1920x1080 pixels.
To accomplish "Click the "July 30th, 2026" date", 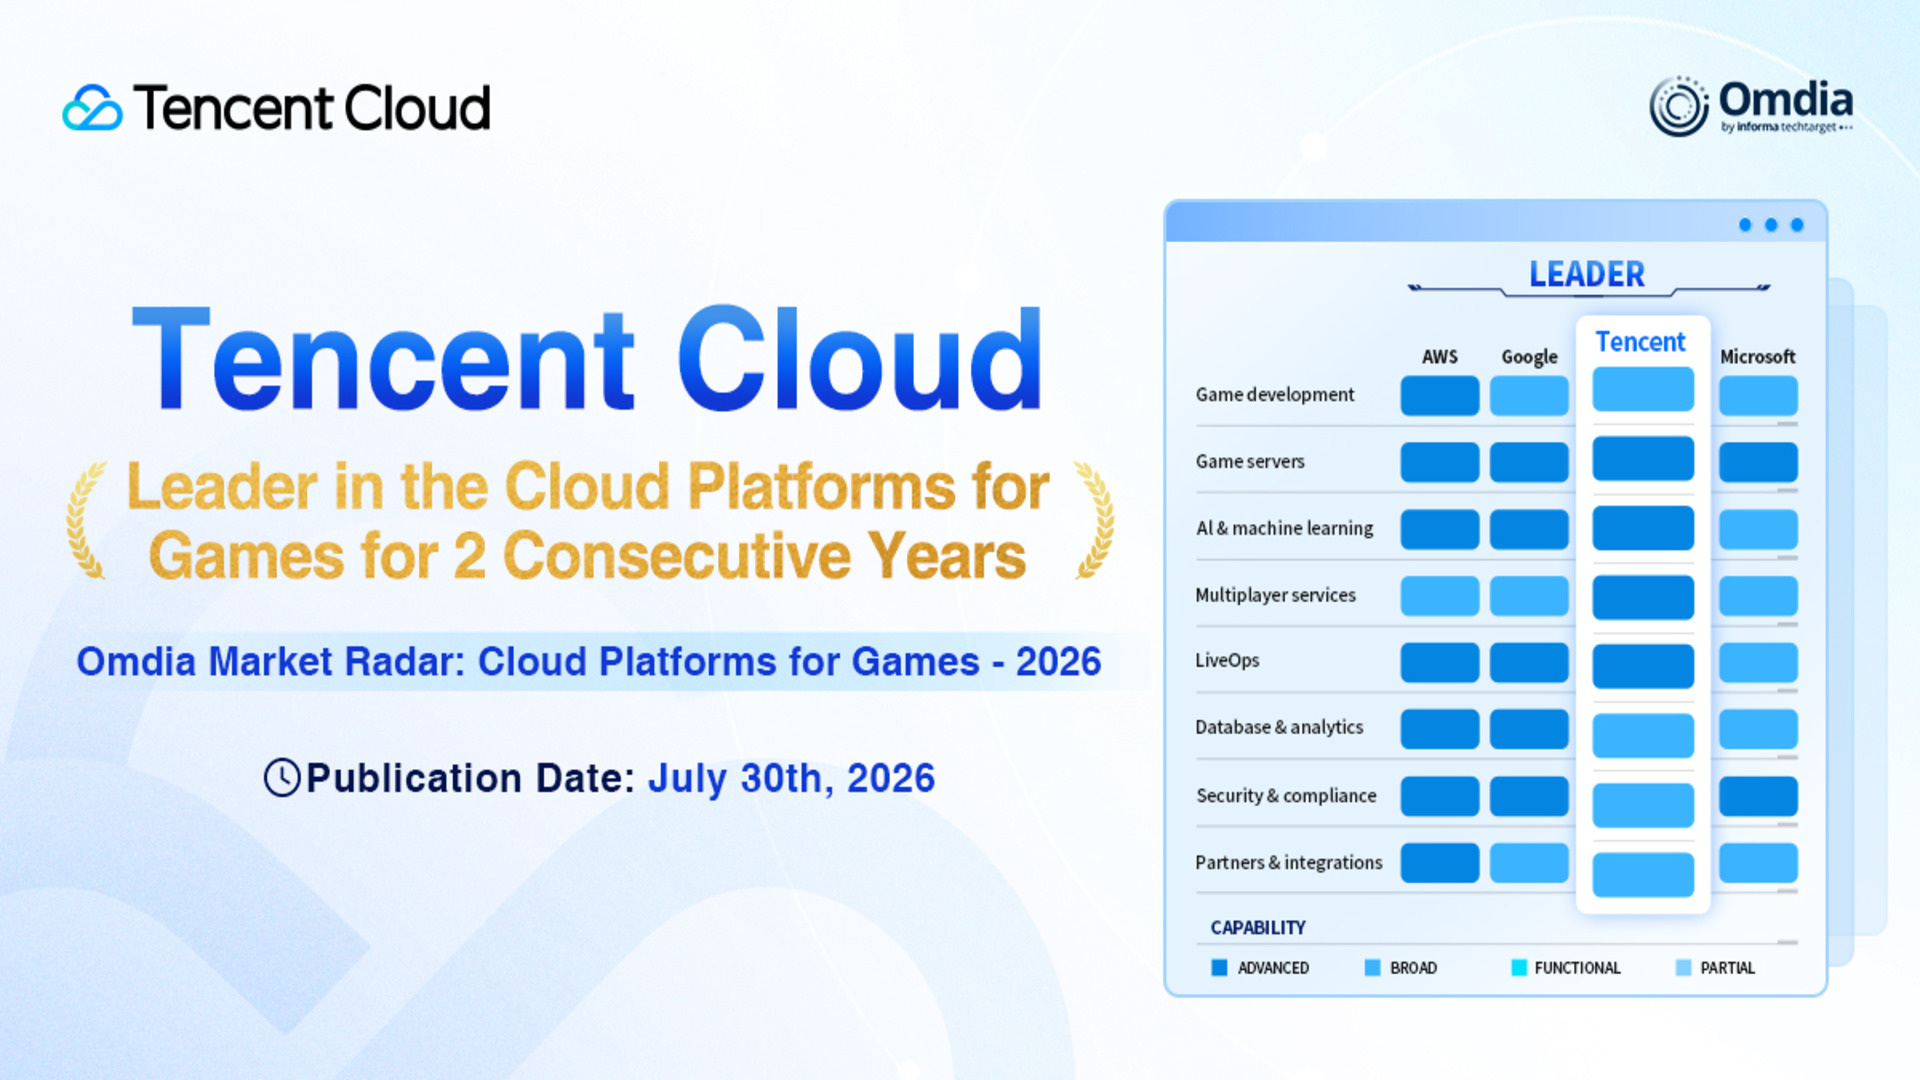I will click(792, 778).
